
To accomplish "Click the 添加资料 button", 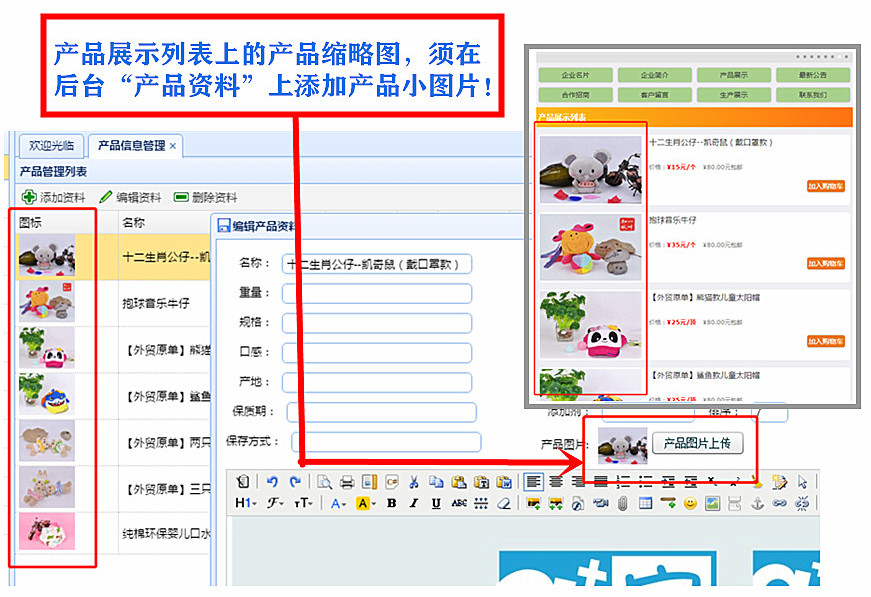I will pyautogui.click(x=53, y=197).
